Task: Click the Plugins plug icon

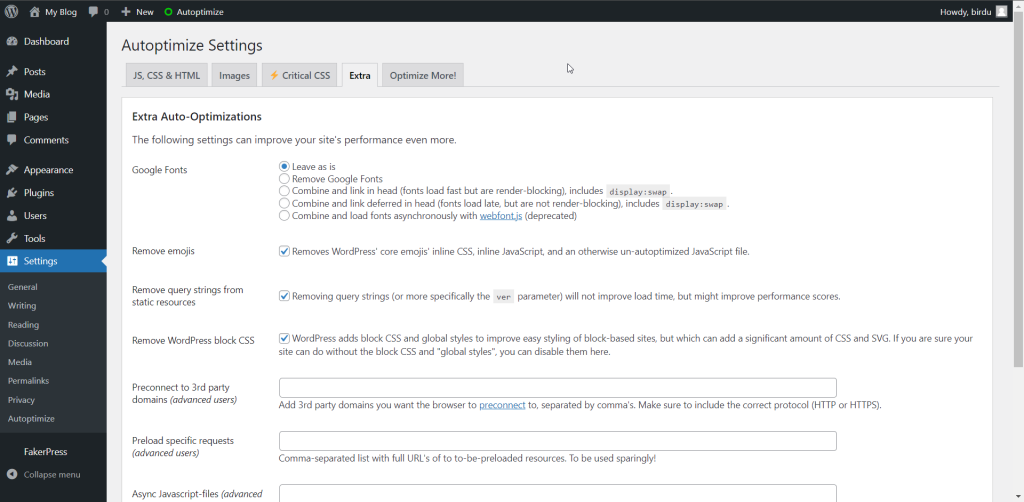Action: (x=12, y=193)
